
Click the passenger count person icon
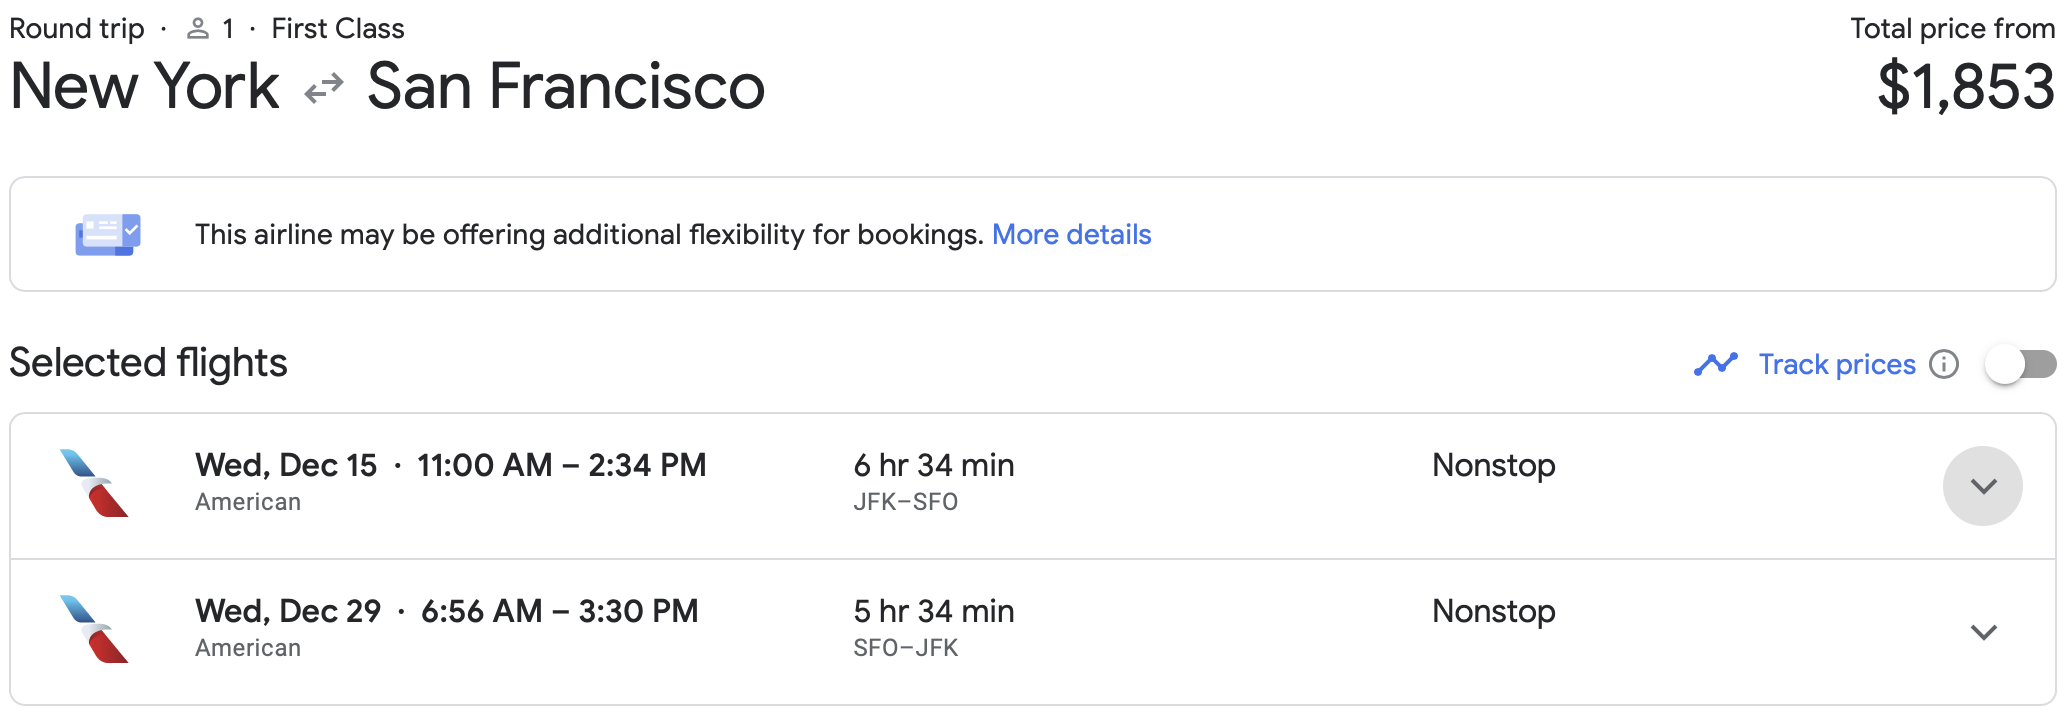point(198,29)
